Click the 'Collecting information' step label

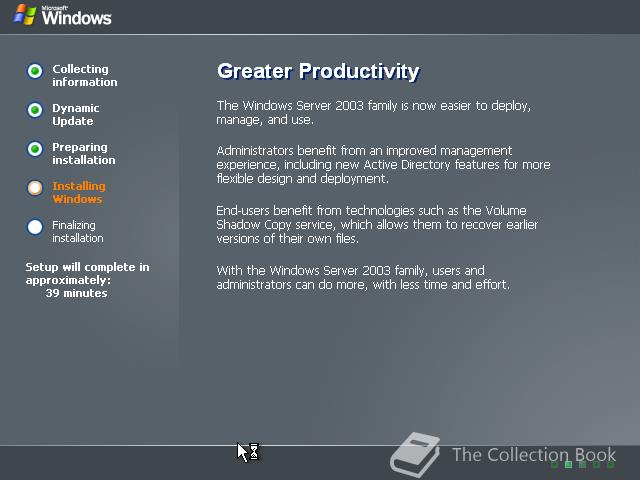click(84, 76)
